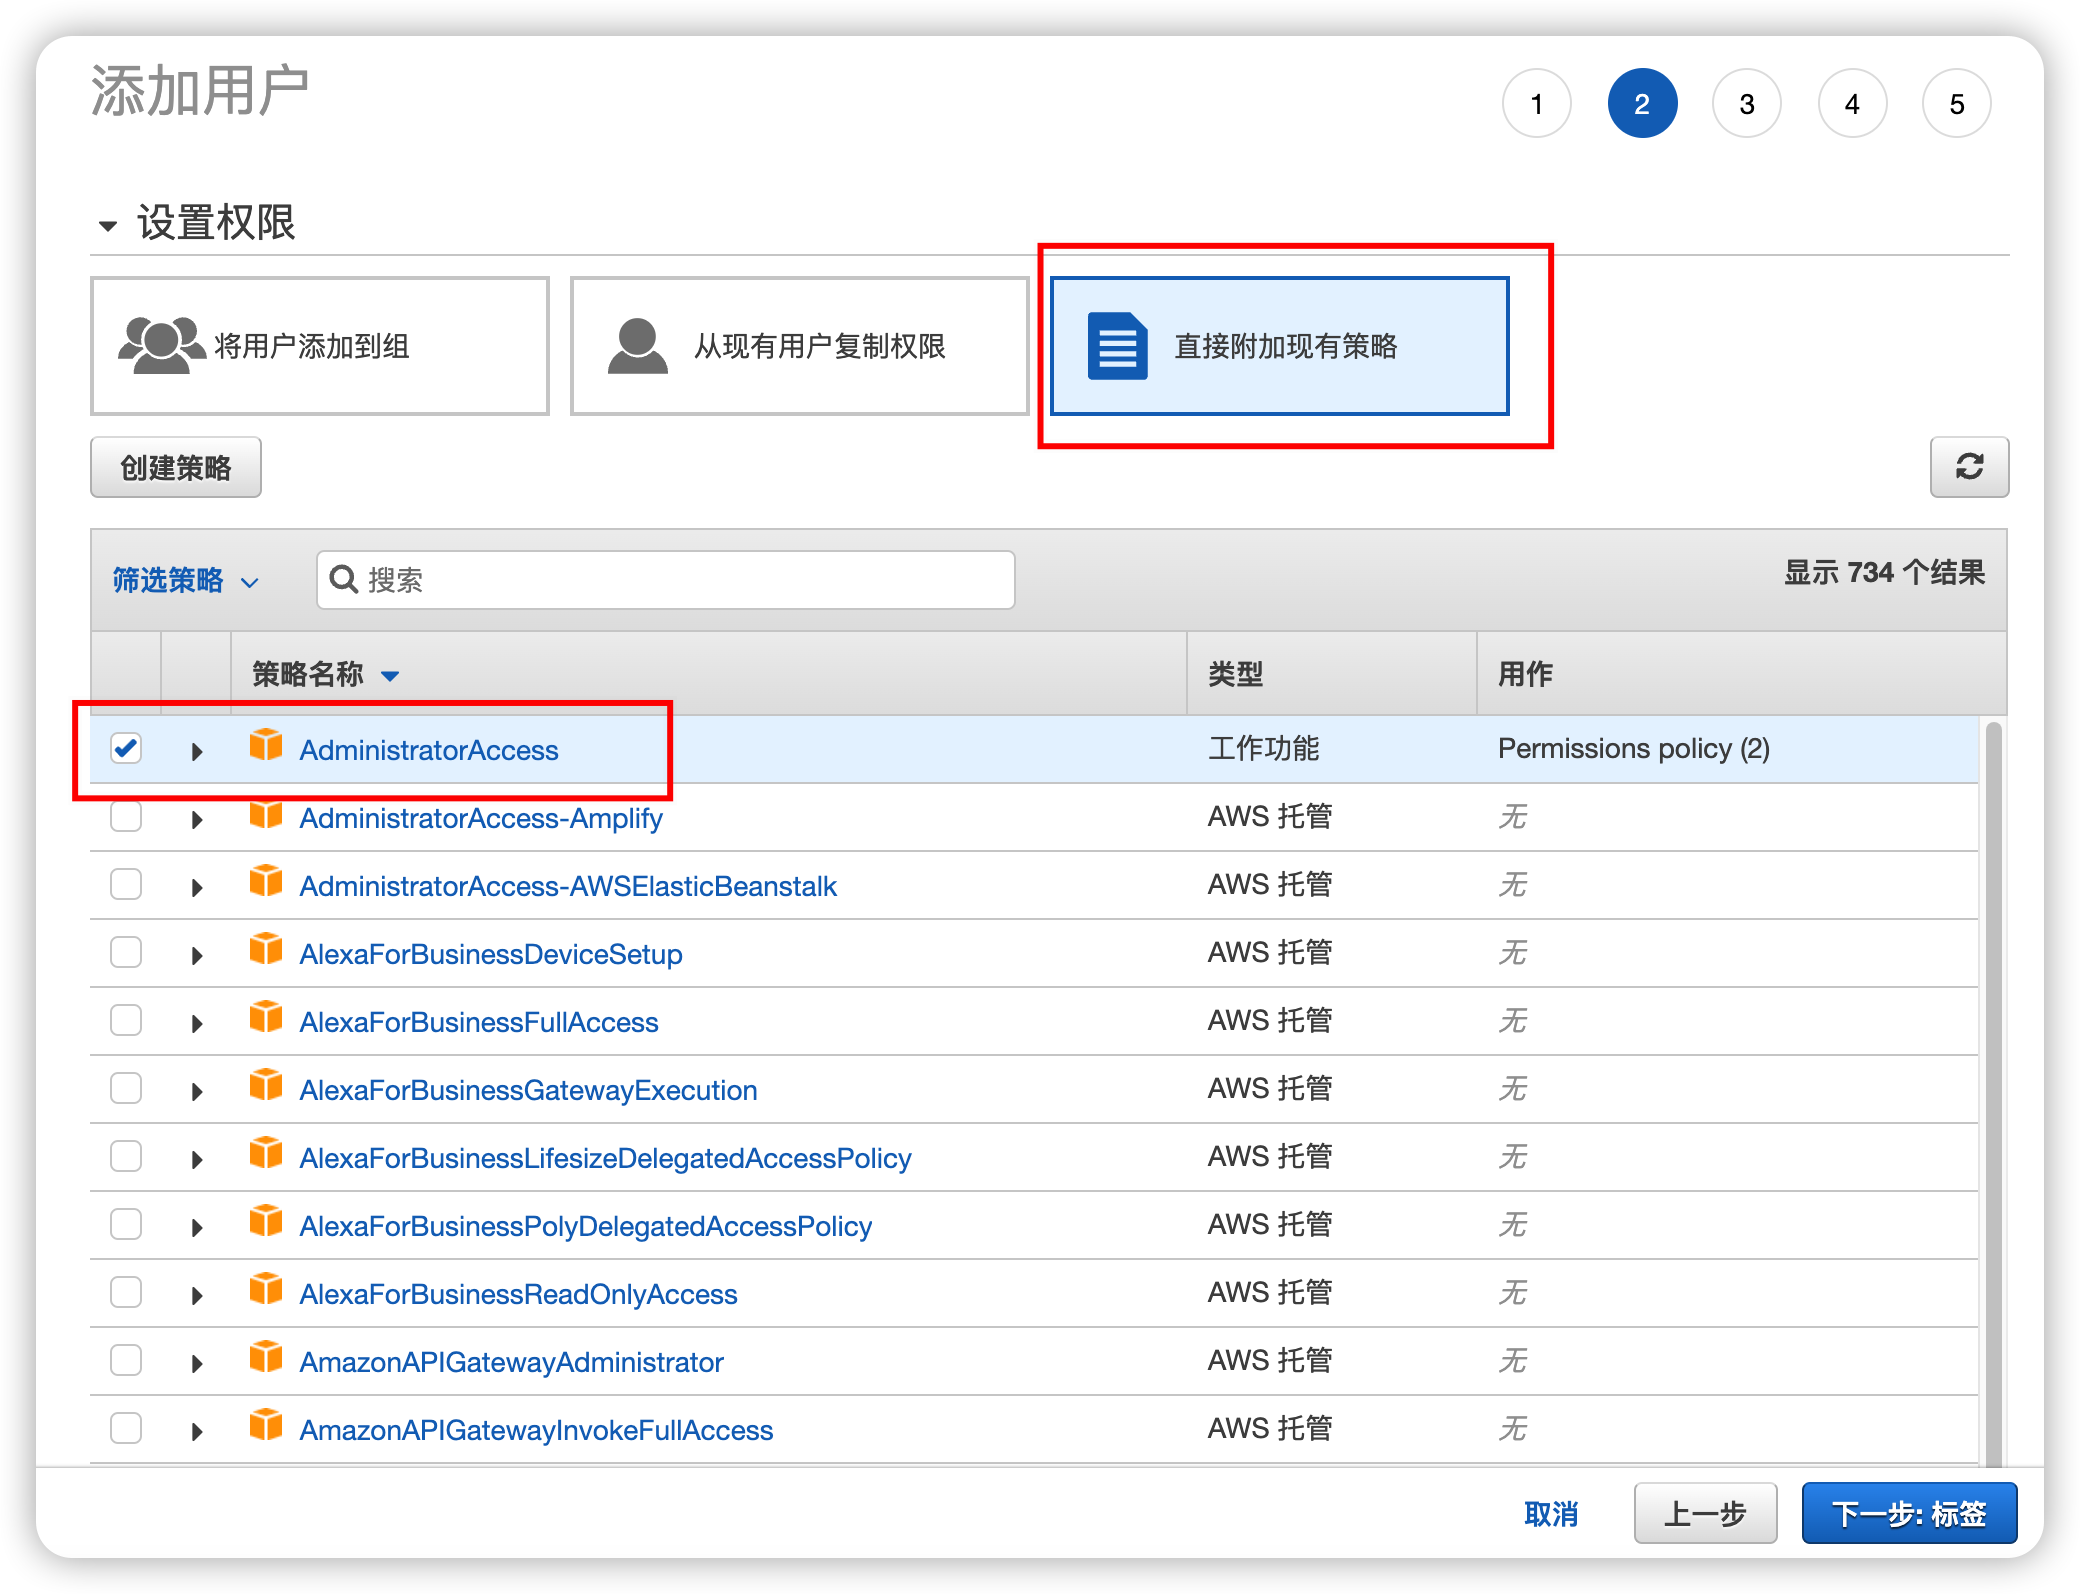
Task: Click orange box icon beside AdministratorAccess
Action: coord(265,746)
